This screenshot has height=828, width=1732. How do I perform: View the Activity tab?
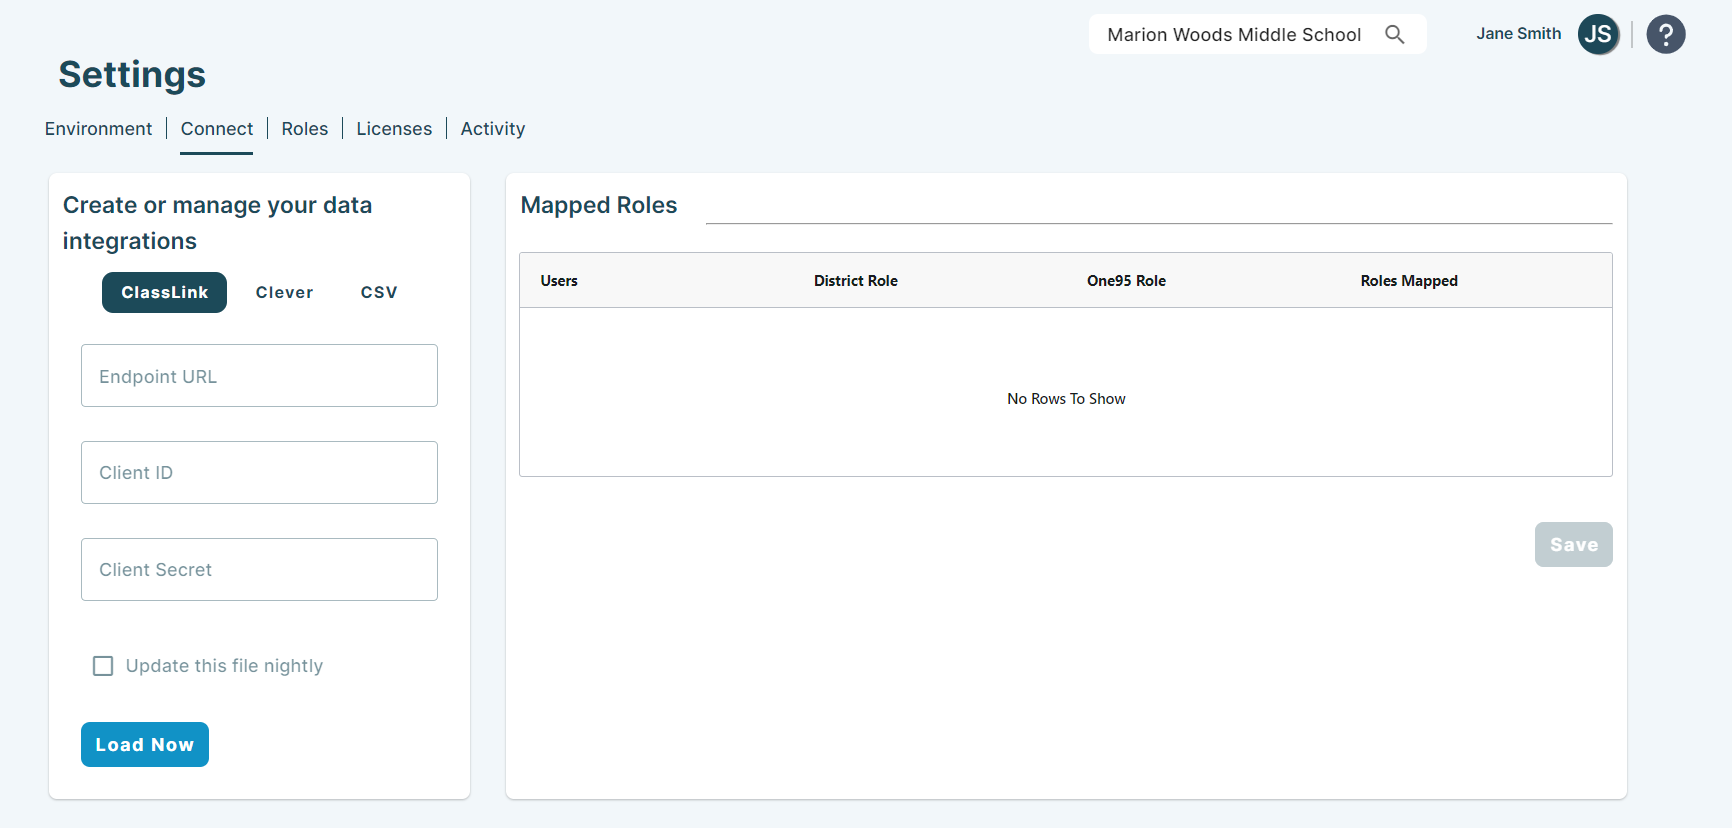coord(493,129)
